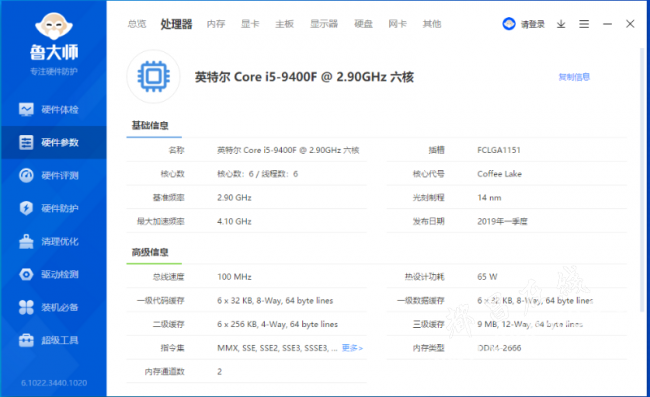Click the login avatar icon
Viewport: 650px width, 397px height.
(x=509, y=24)
